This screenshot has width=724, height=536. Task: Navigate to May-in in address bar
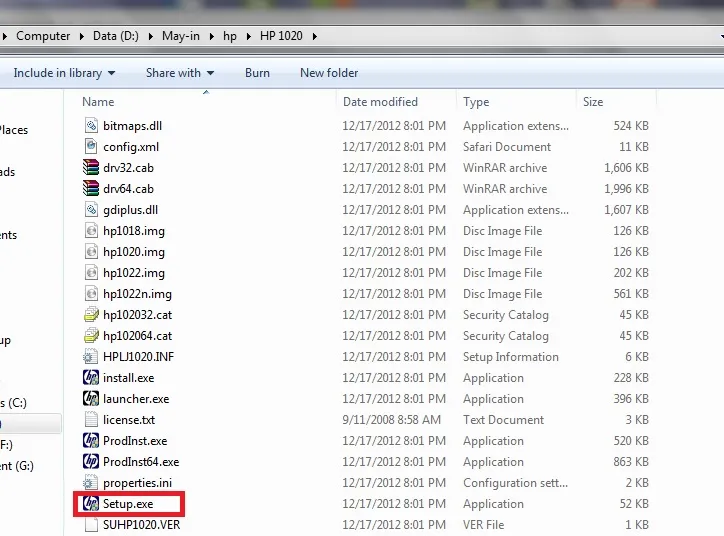[180, 36]
